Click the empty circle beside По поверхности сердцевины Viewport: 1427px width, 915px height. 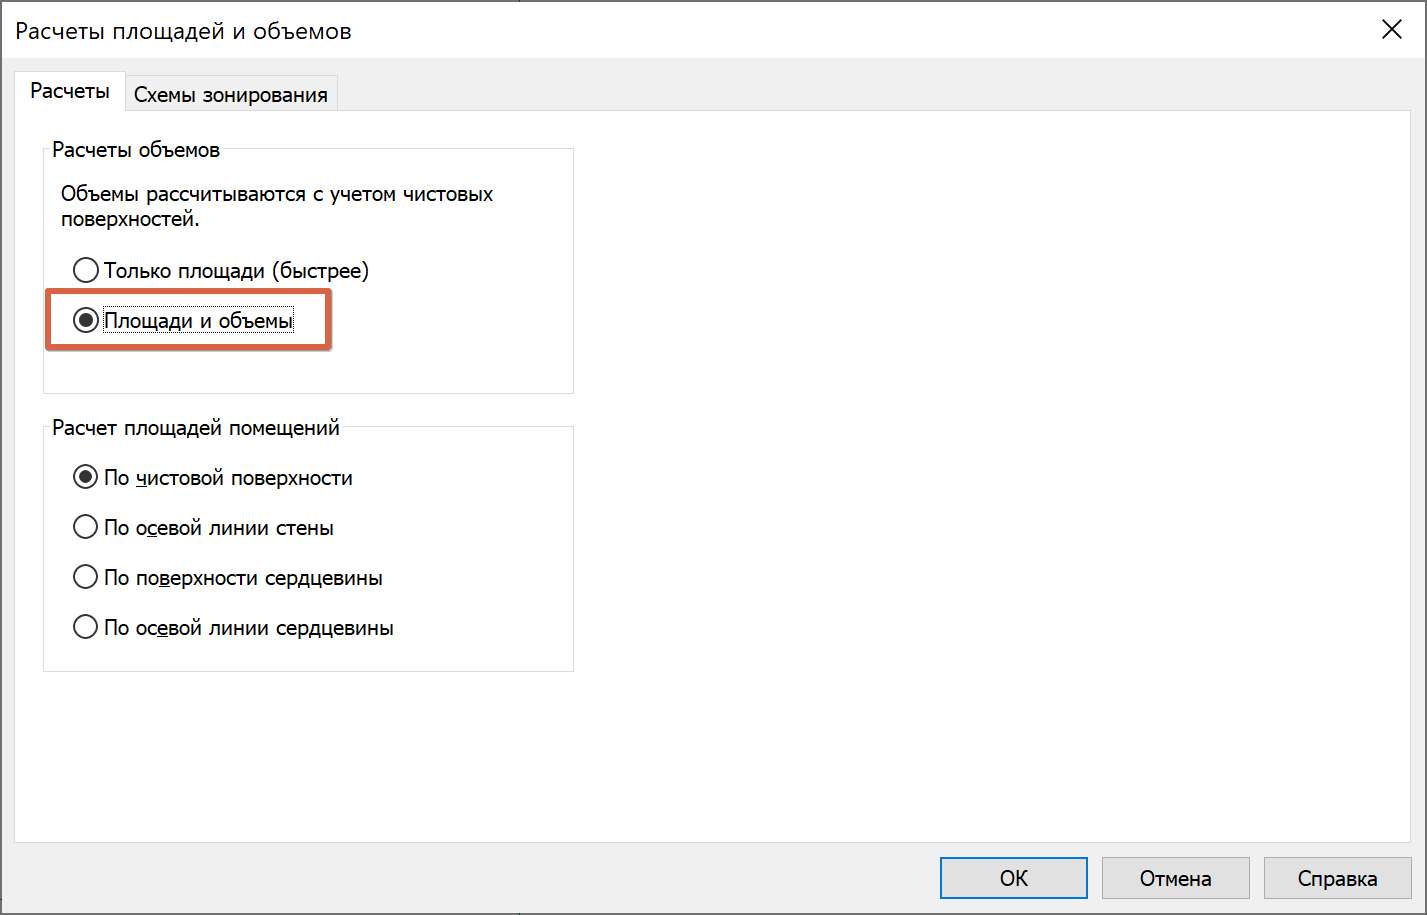click(86, 578)
